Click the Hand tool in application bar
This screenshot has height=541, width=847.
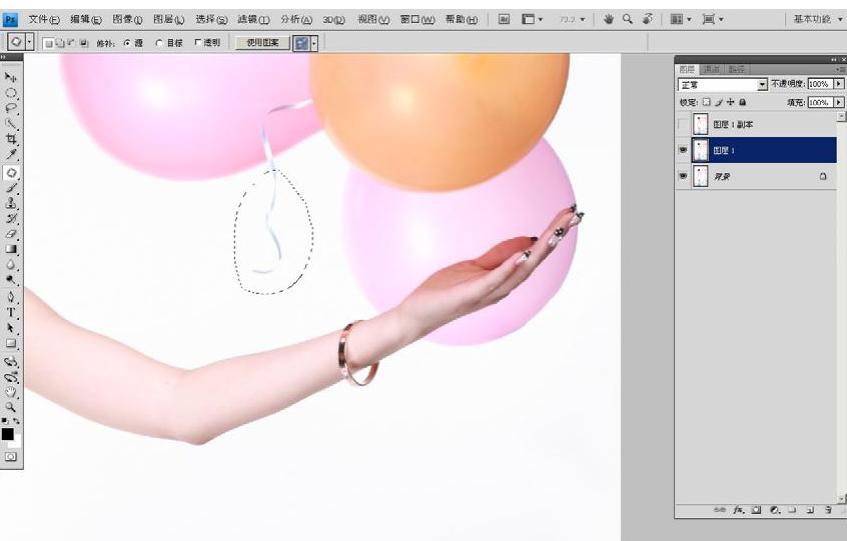point(609,19)
